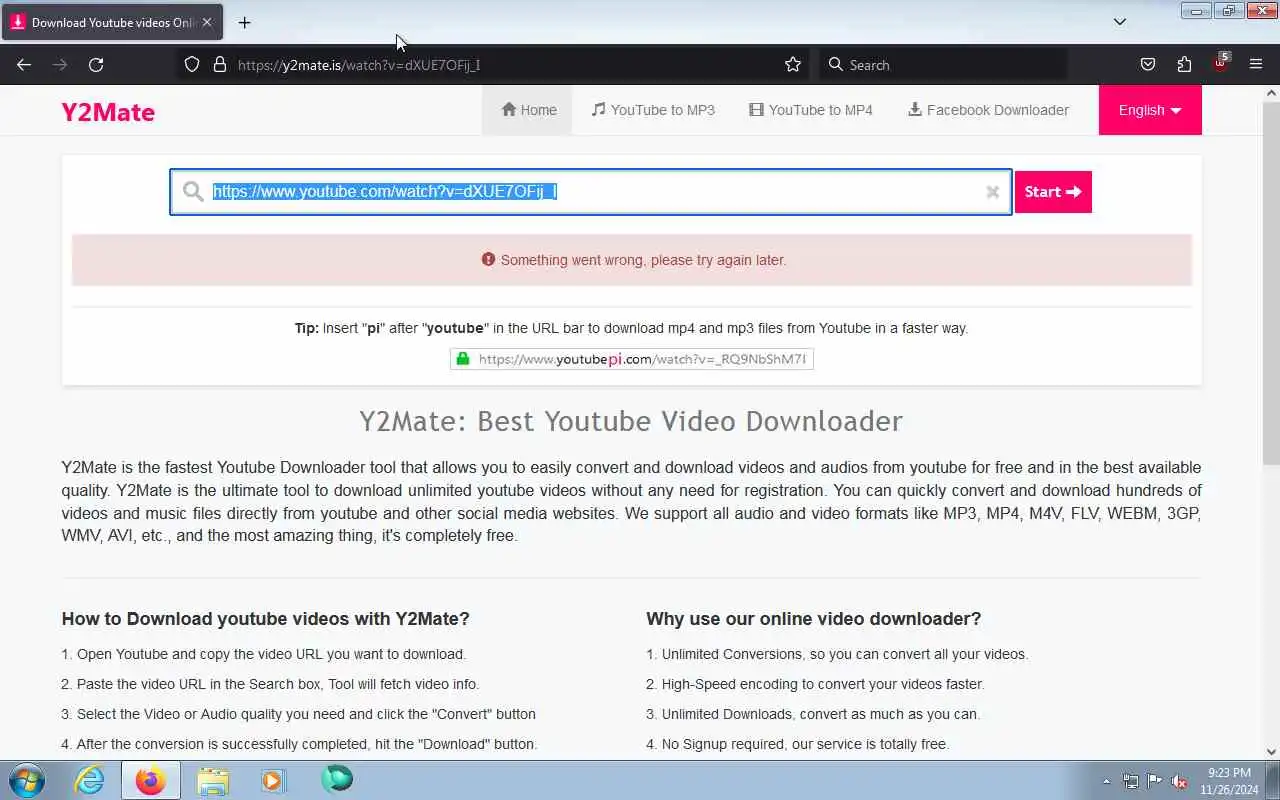1280x800 pixels.
Task: Go back with the browser back arrow
Action: pyautogui.click(x=24, y=65)
